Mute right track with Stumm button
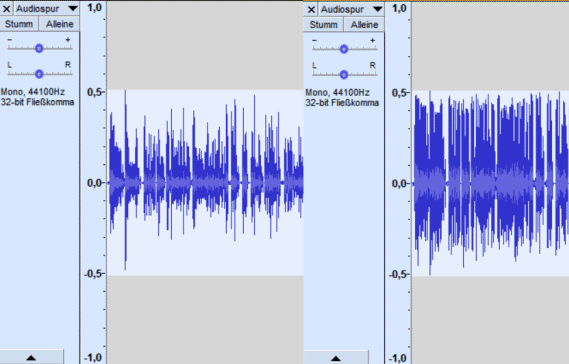569x364 pixels. (323, 25)
